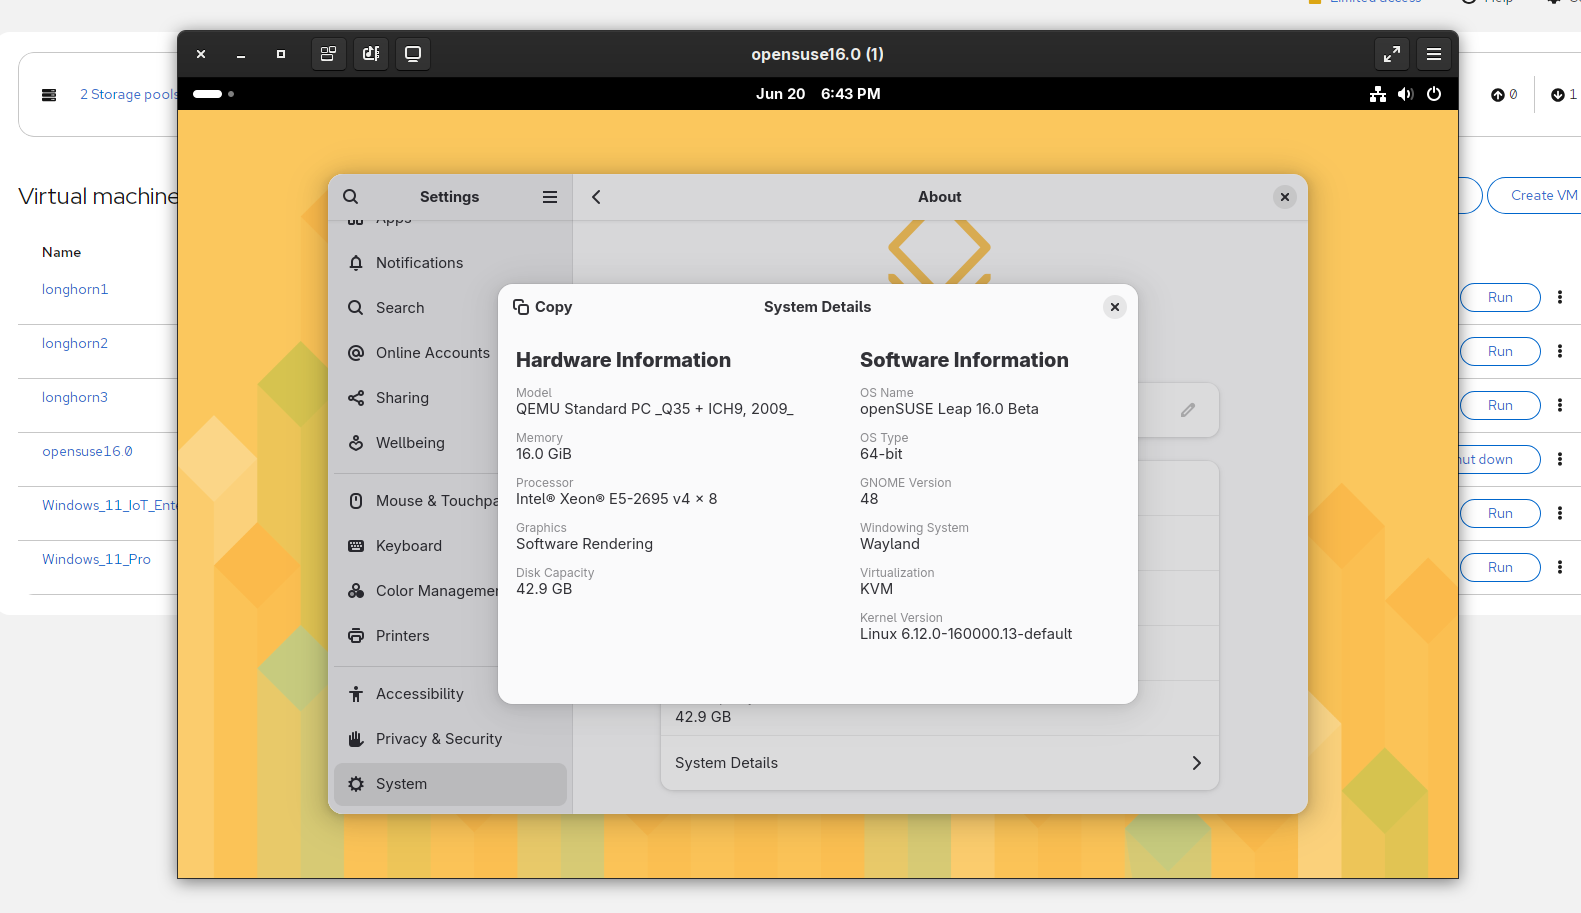
Task: Go back from the About page
Action: (x=596, y=197)
